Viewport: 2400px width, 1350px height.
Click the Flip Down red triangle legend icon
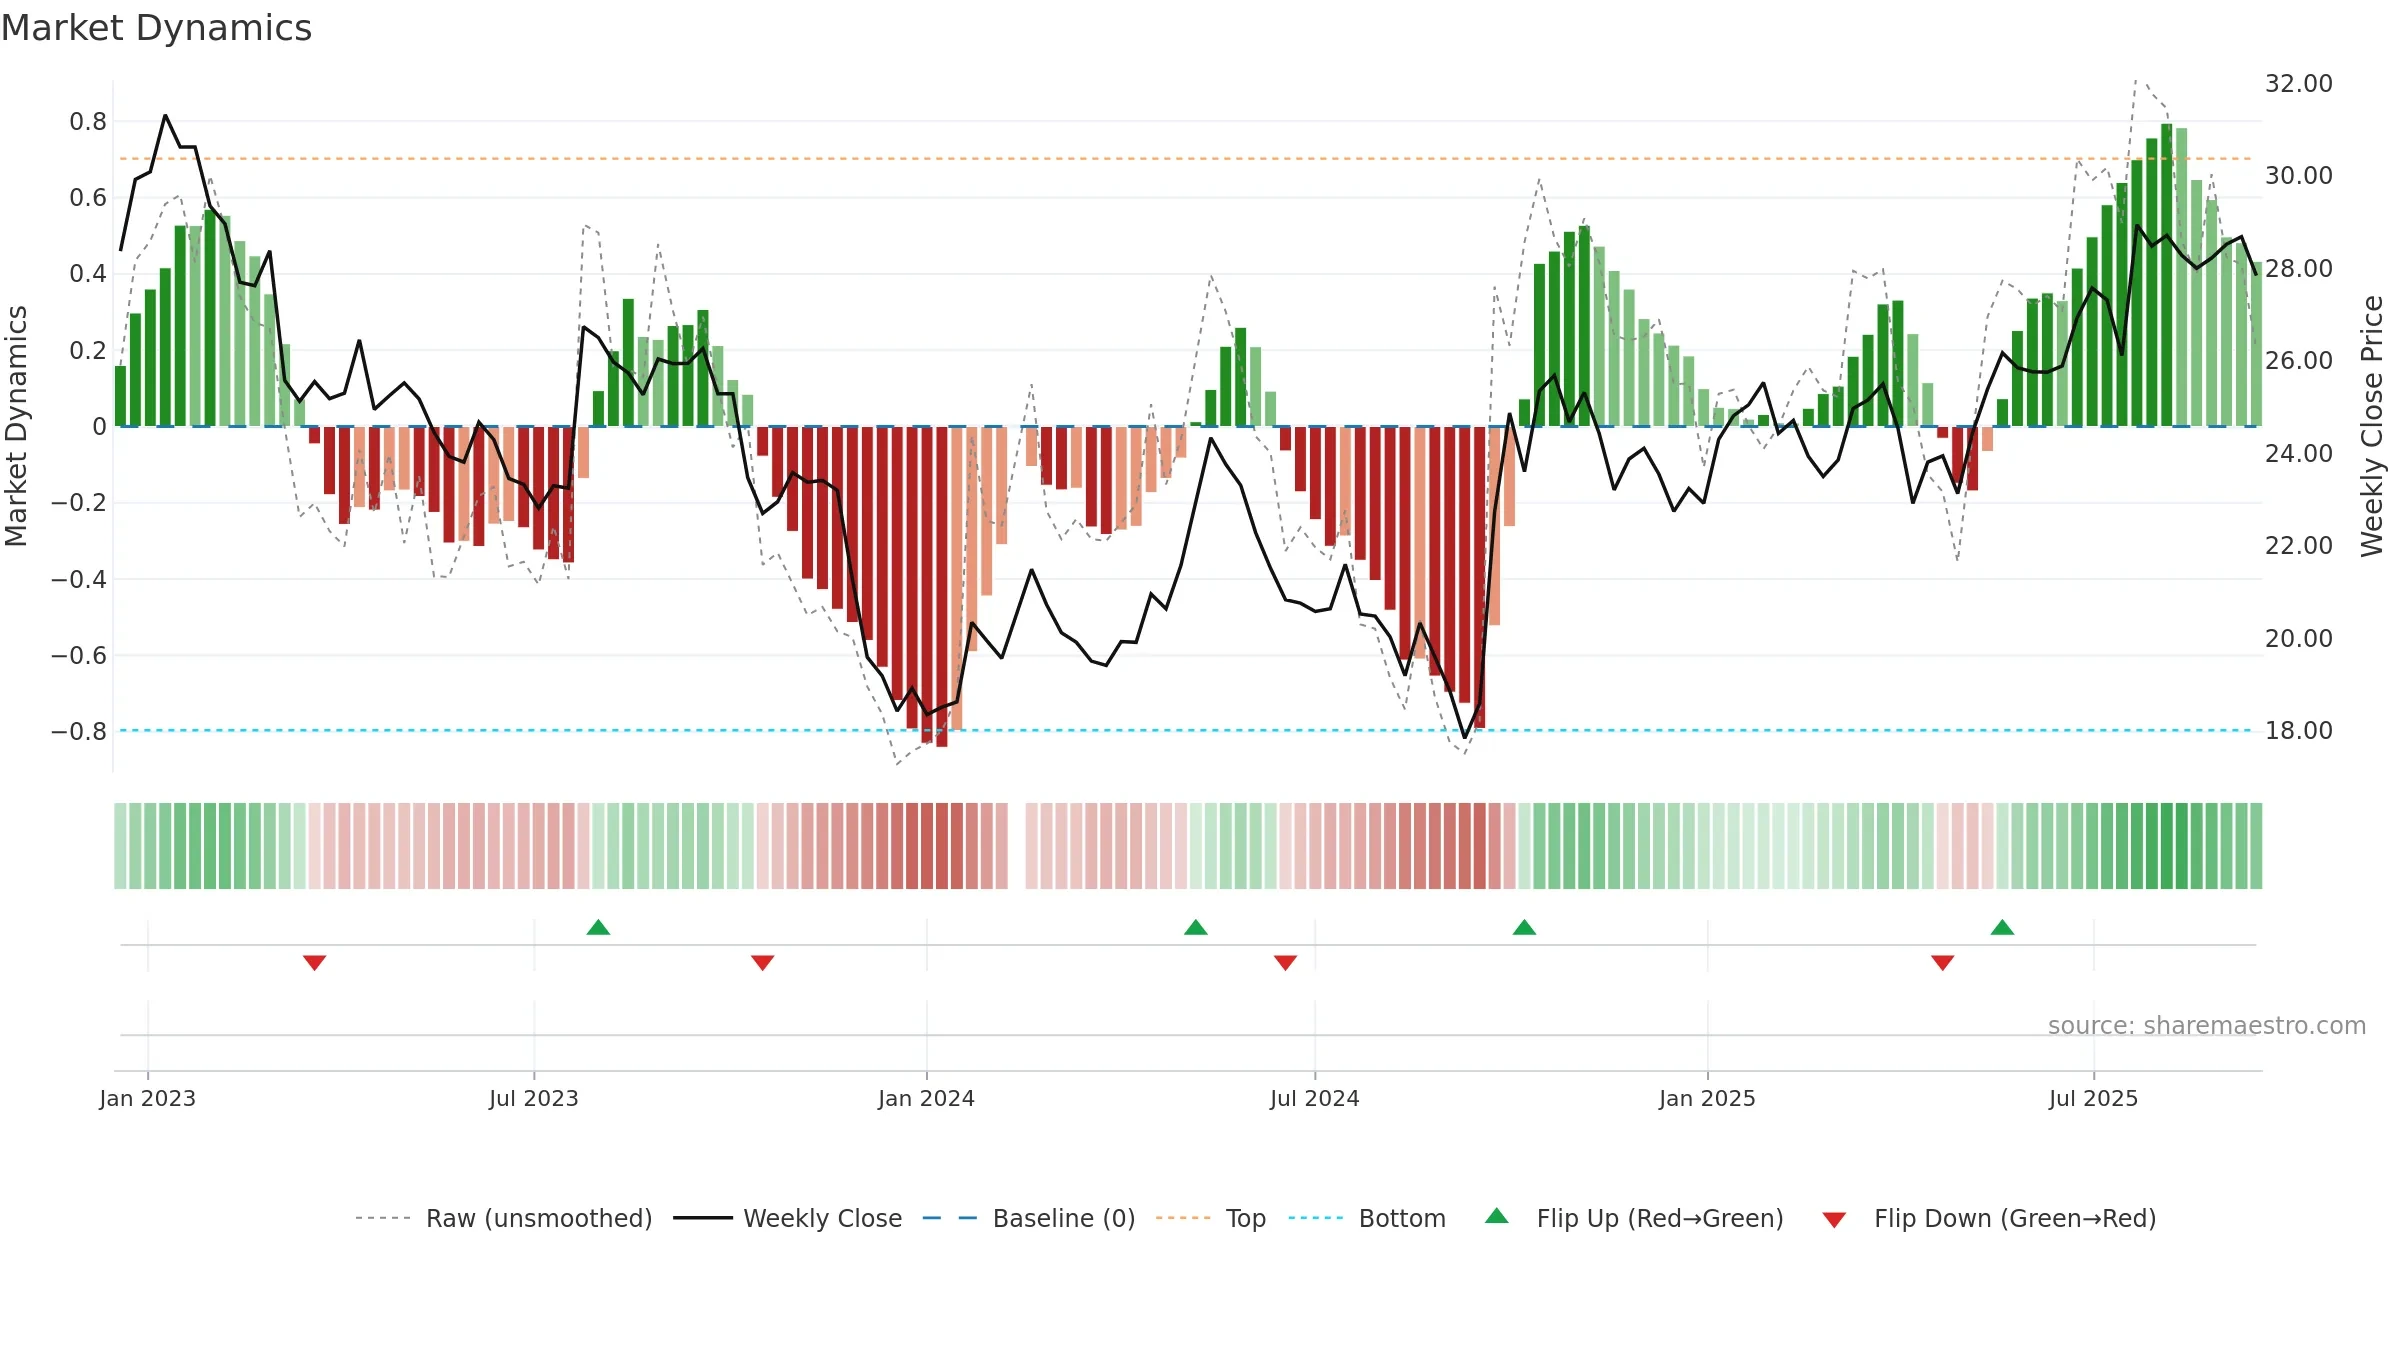[1834, 1220]
